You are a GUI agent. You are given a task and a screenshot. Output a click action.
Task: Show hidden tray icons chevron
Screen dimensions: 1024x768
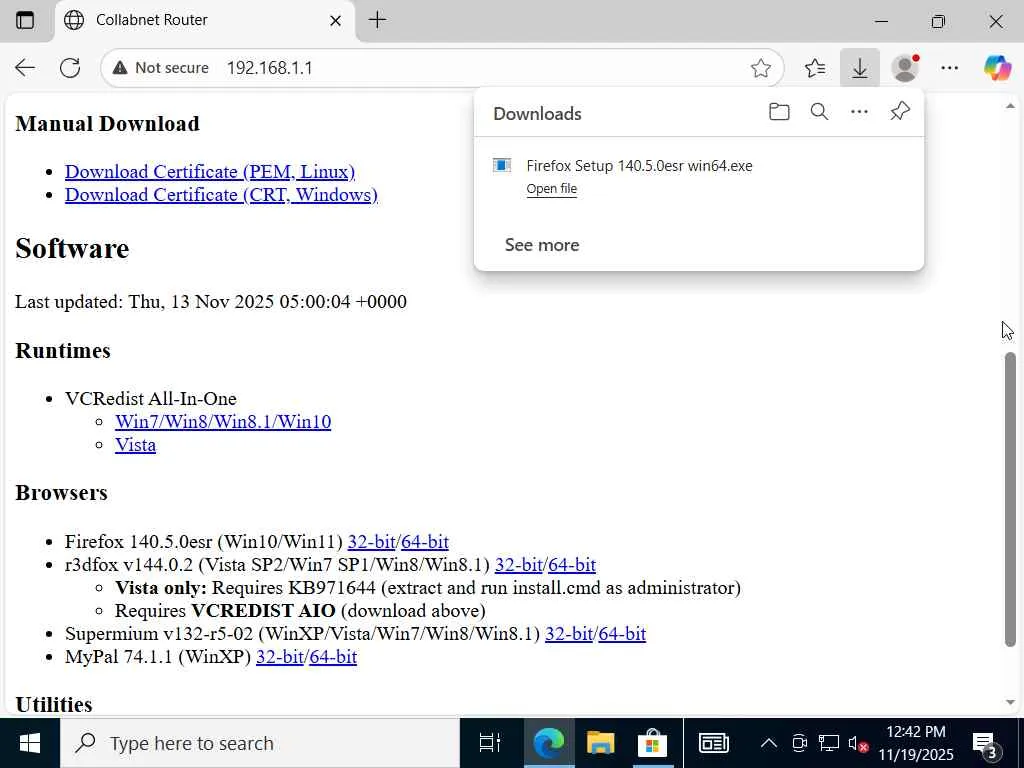(x=769, y=743)
